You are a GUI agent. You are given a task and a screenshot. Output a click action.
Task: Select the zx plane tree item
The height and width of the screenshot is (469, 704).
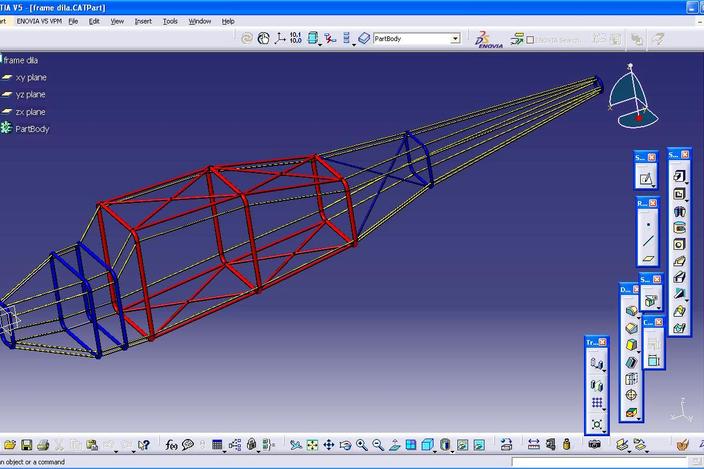(31, 112)
